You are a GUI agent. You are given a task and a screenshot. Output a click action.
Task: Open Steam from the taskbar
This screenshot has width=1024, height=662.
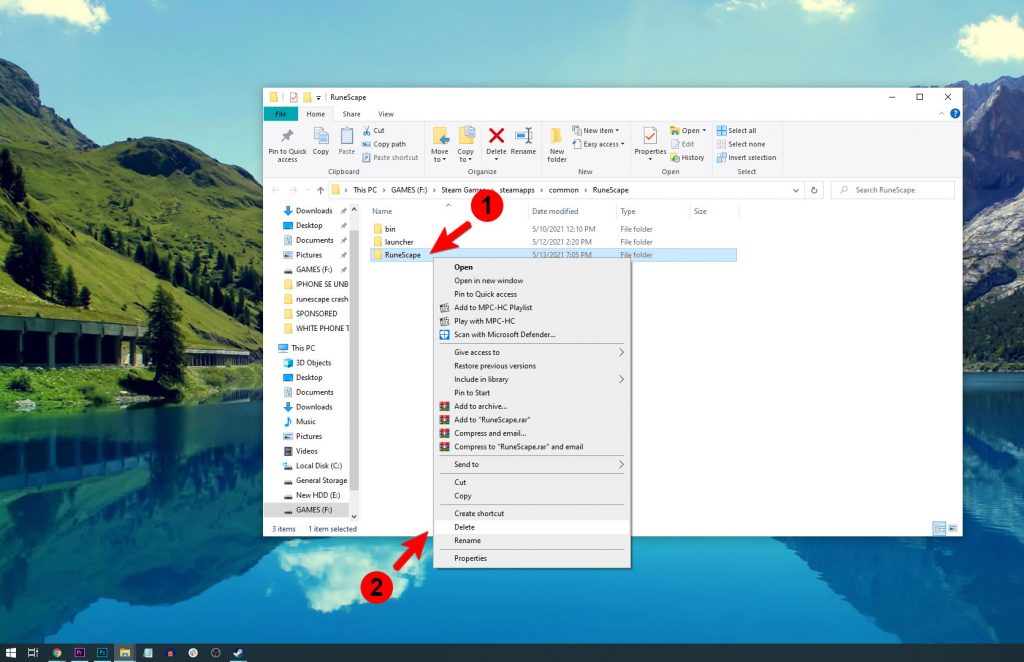point(238,652)
